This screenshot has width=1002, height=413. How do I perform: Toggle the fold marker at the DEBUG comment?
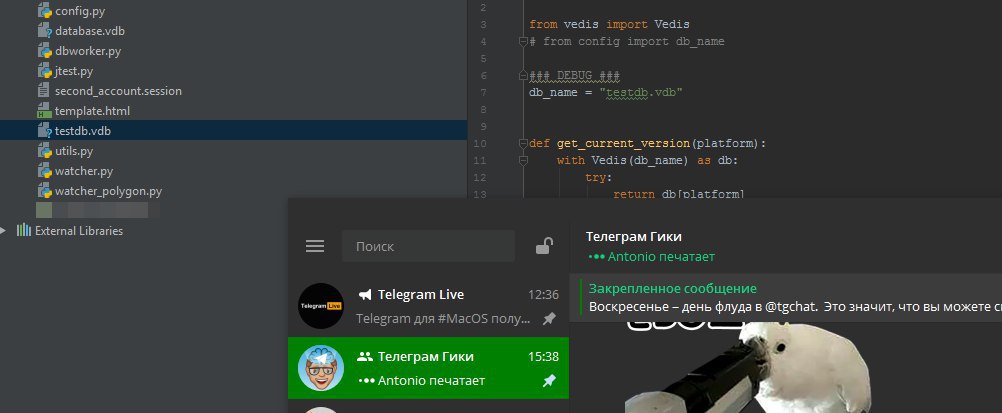523,75
